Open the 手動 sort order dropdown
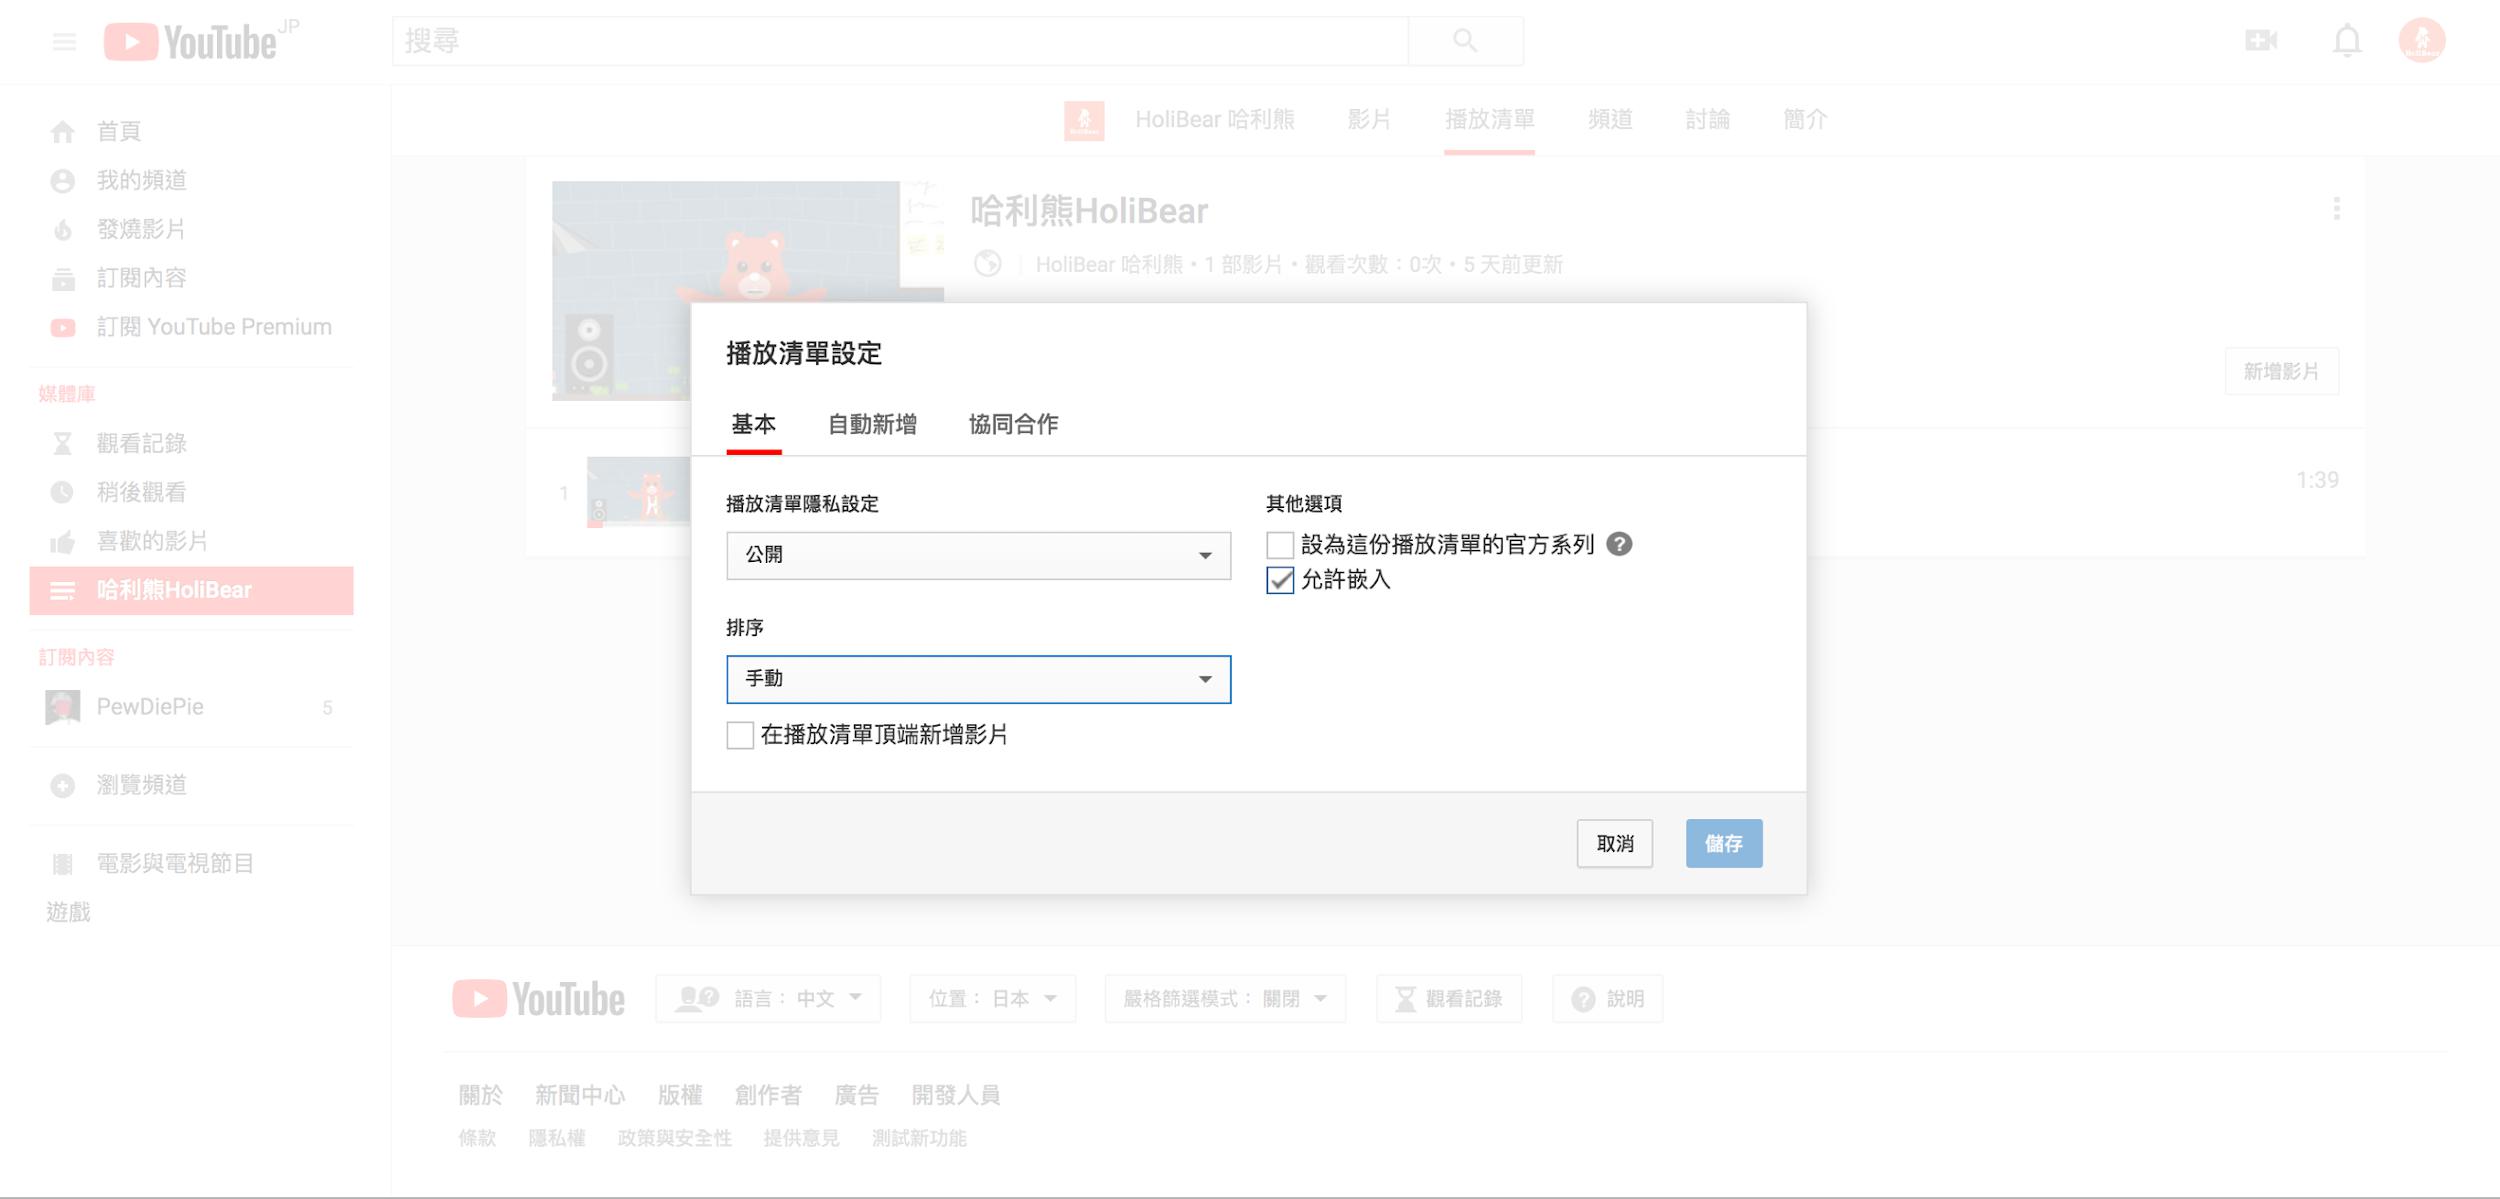The height and width of the screenshot is (1199, 2500). 978,679
